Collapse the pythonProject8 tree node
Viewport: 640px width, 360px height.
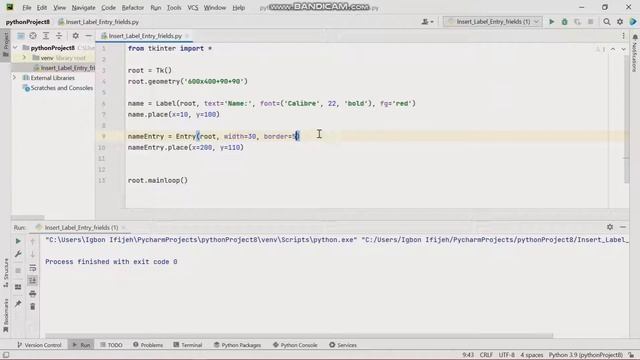(16, 48)
